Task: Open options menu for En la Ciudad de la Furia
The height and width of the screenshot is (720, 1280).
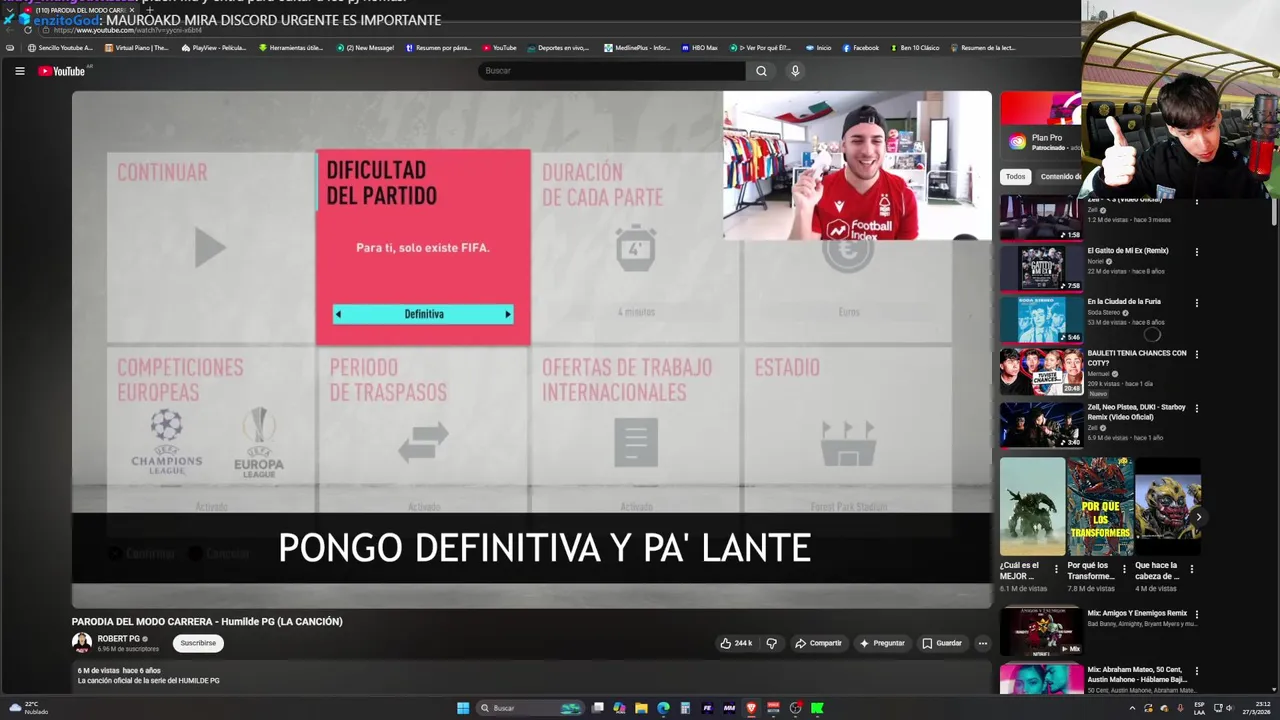Action: tap(1196, 303)
